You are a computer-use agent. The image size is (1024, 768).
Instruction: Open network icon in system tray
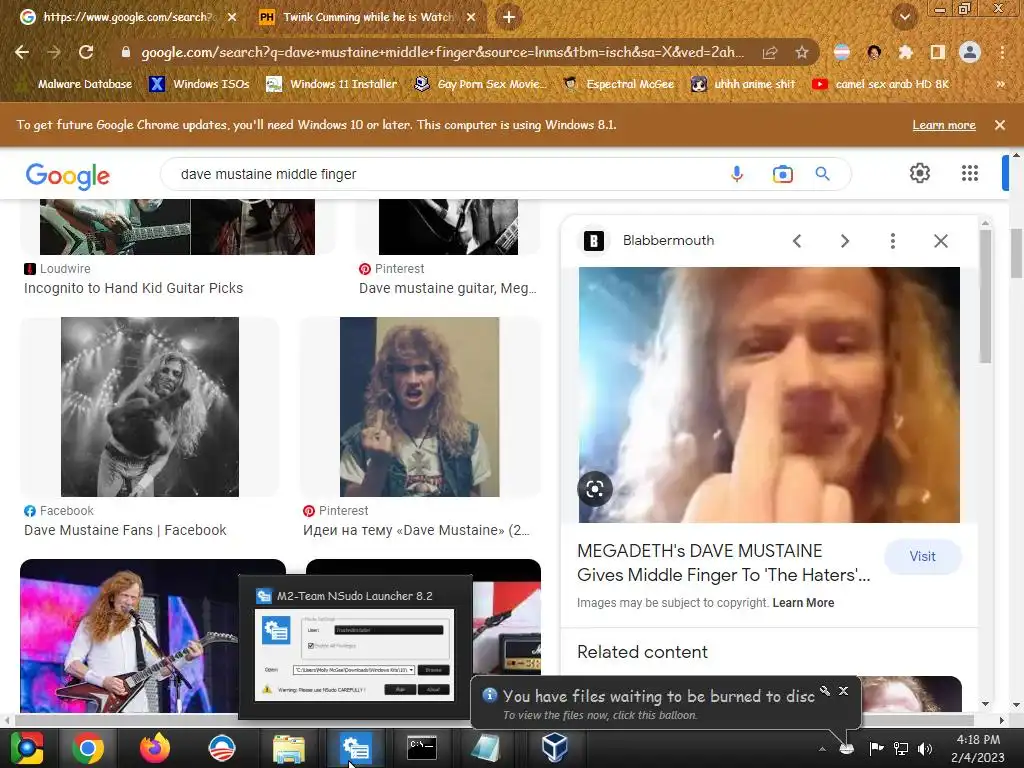pos(901,748)
